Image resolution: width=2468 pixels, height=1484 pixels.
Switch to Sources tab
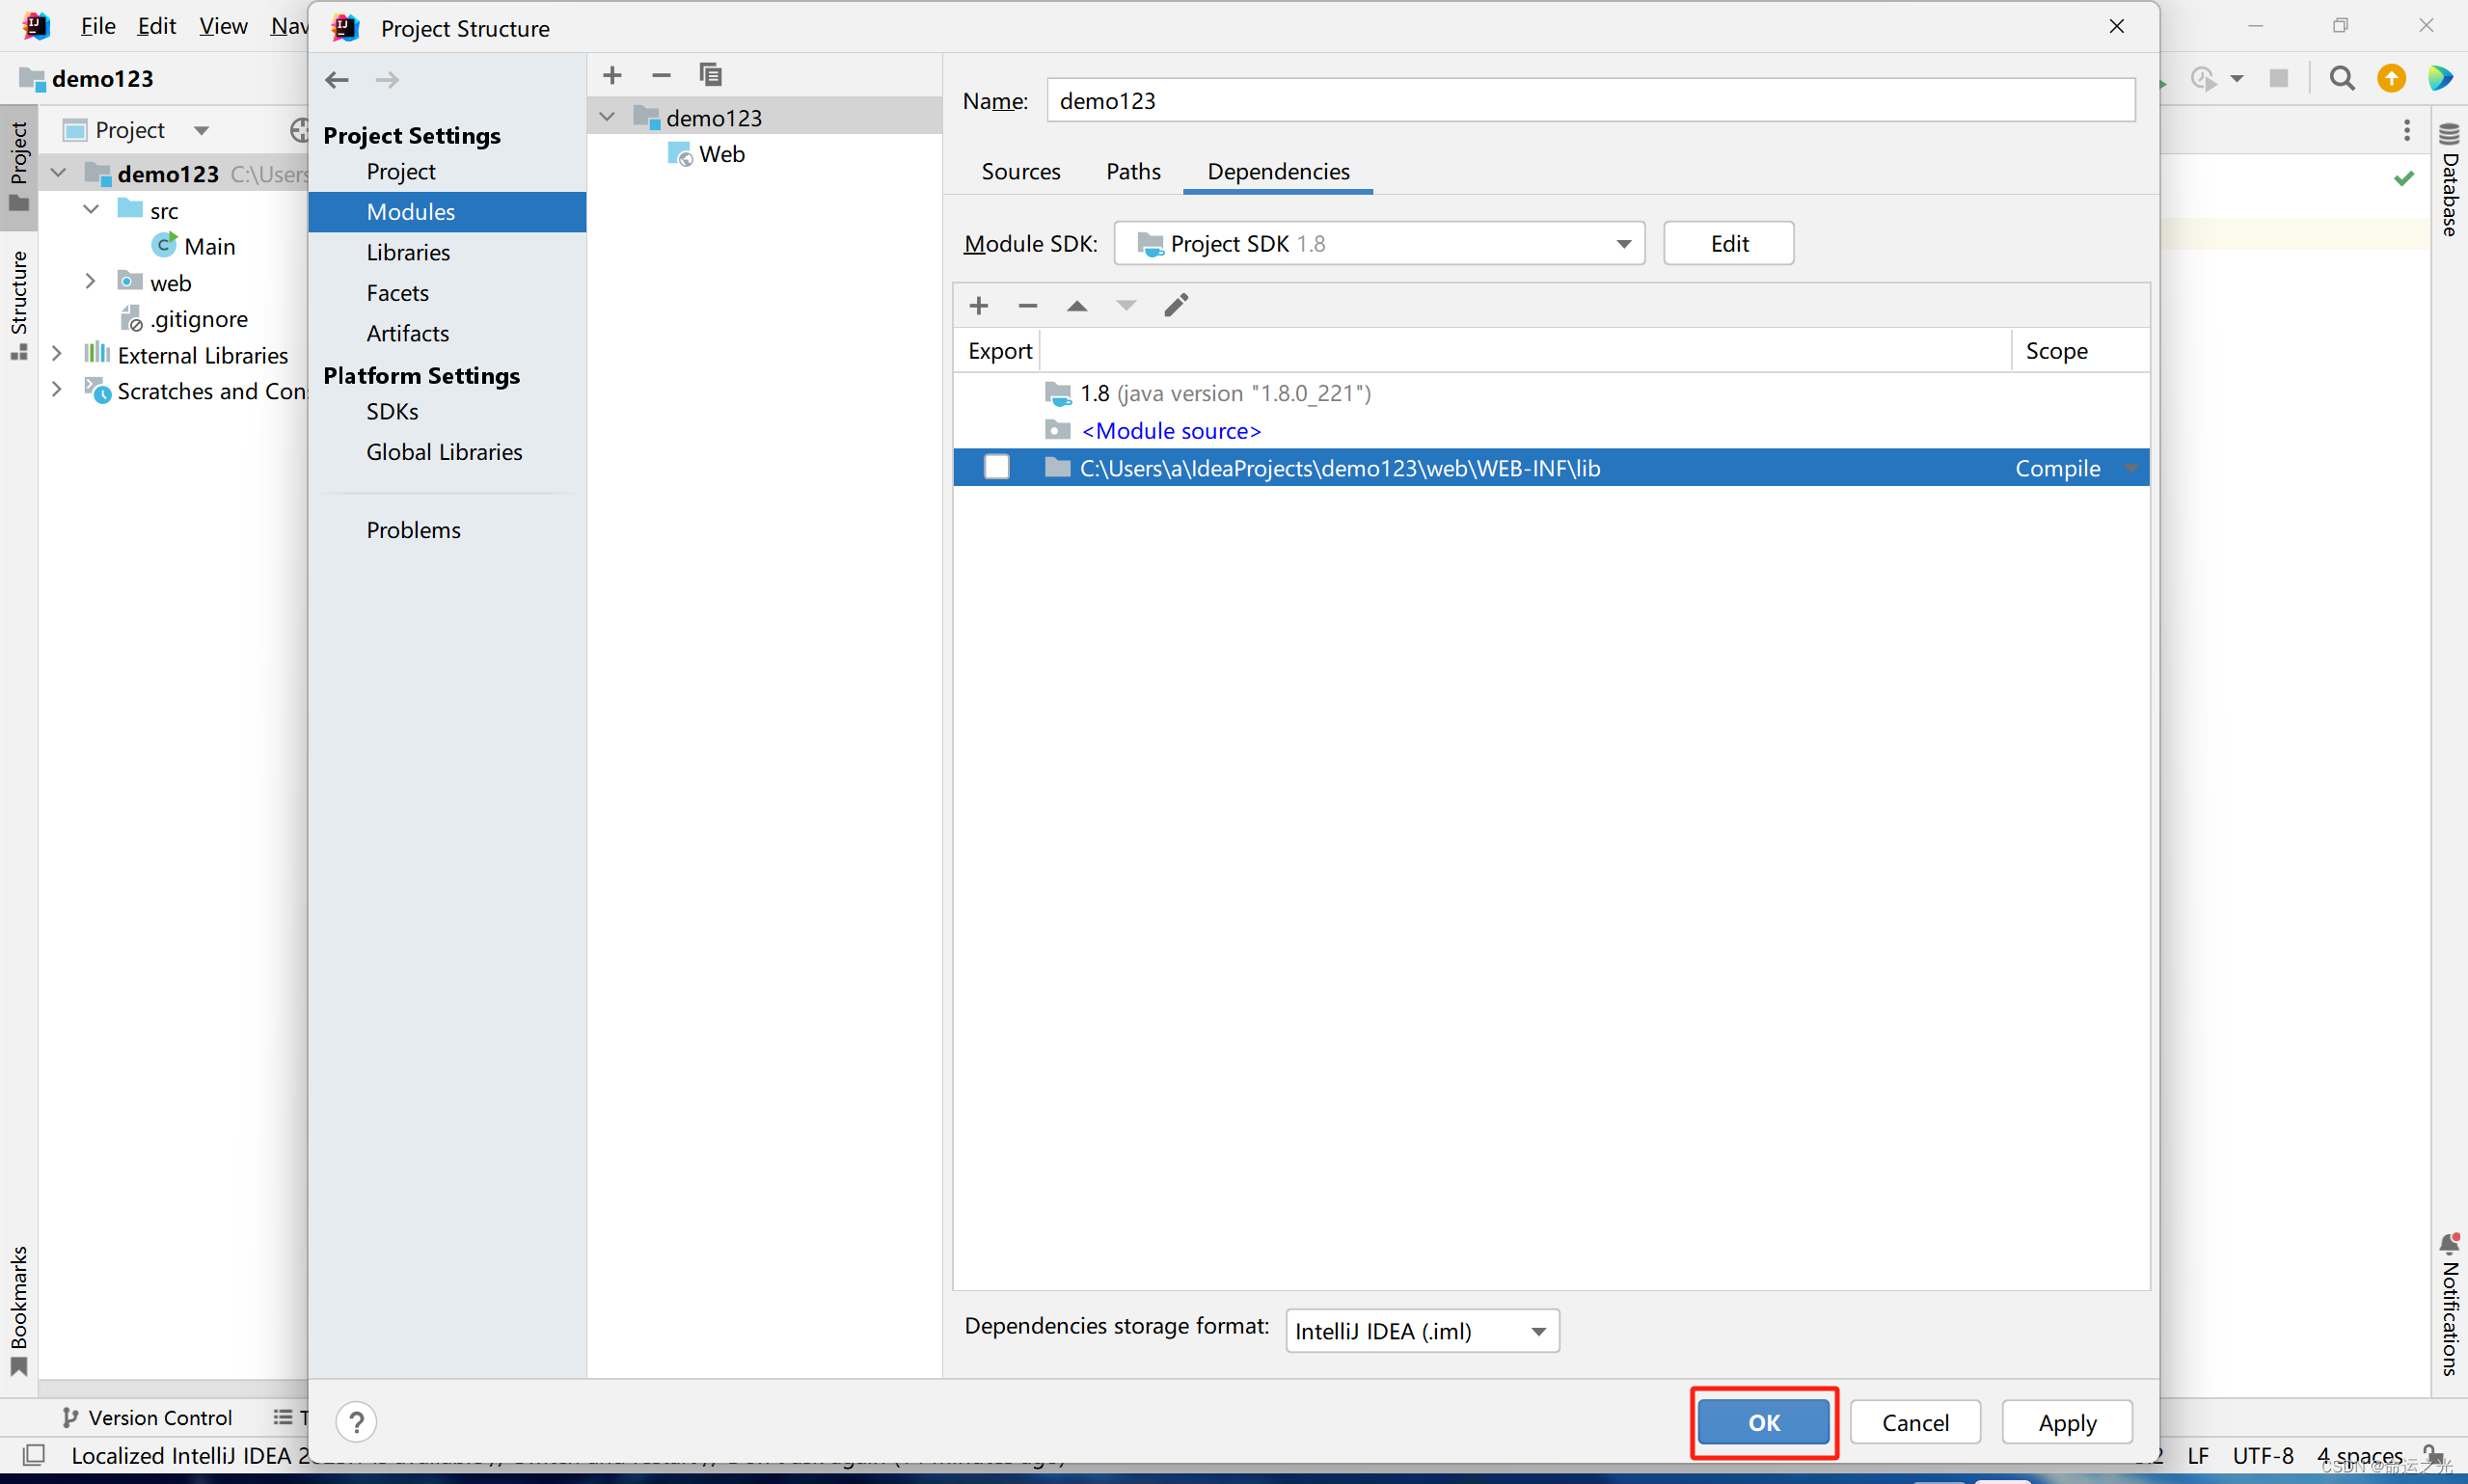click(1020, 171)
